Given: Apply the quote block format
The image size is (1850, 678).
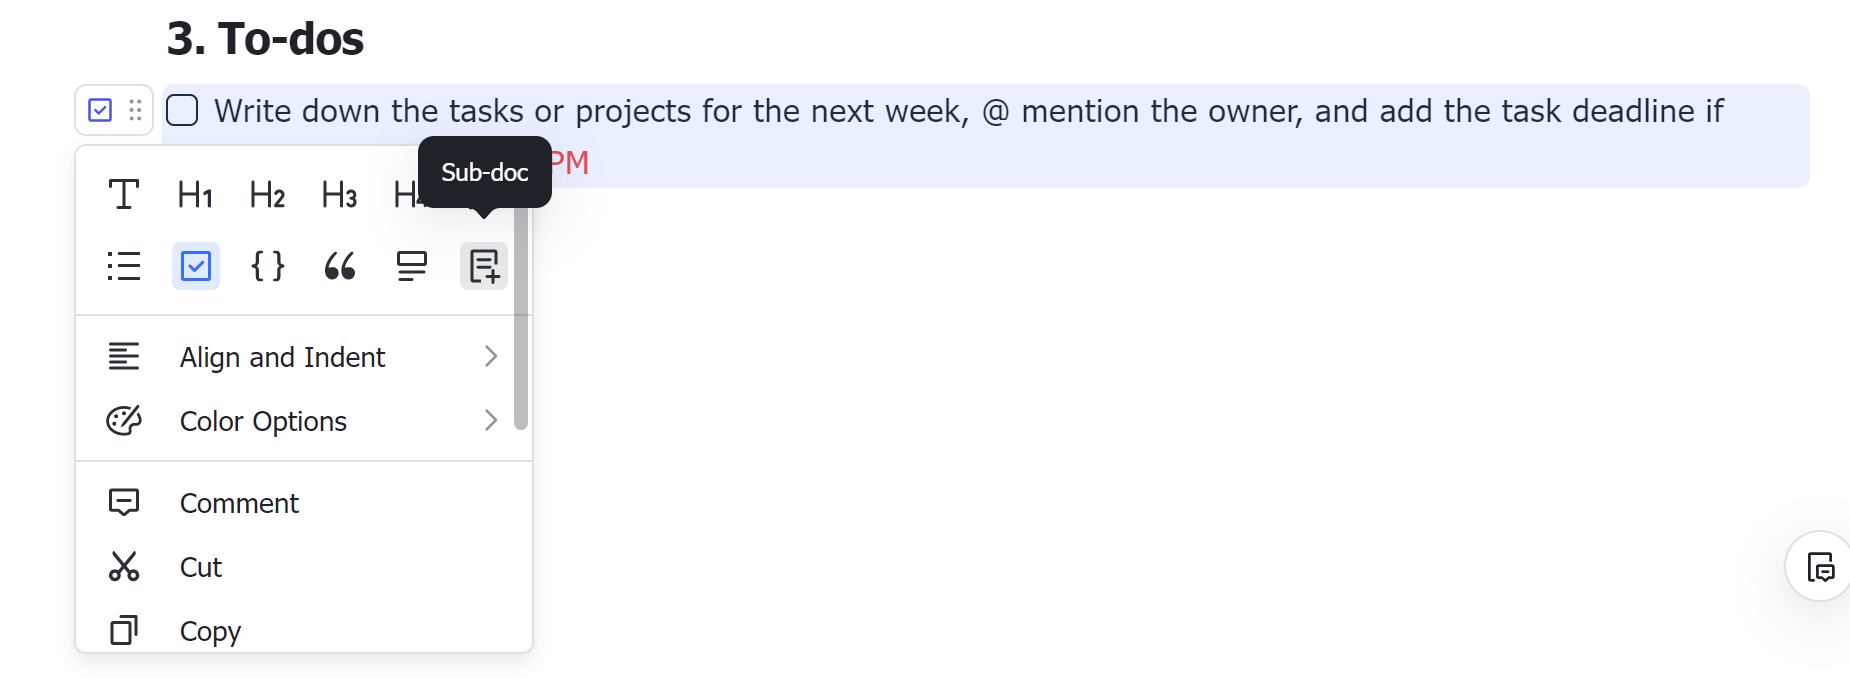Looking at the screenshot, I should click(339, 266).
